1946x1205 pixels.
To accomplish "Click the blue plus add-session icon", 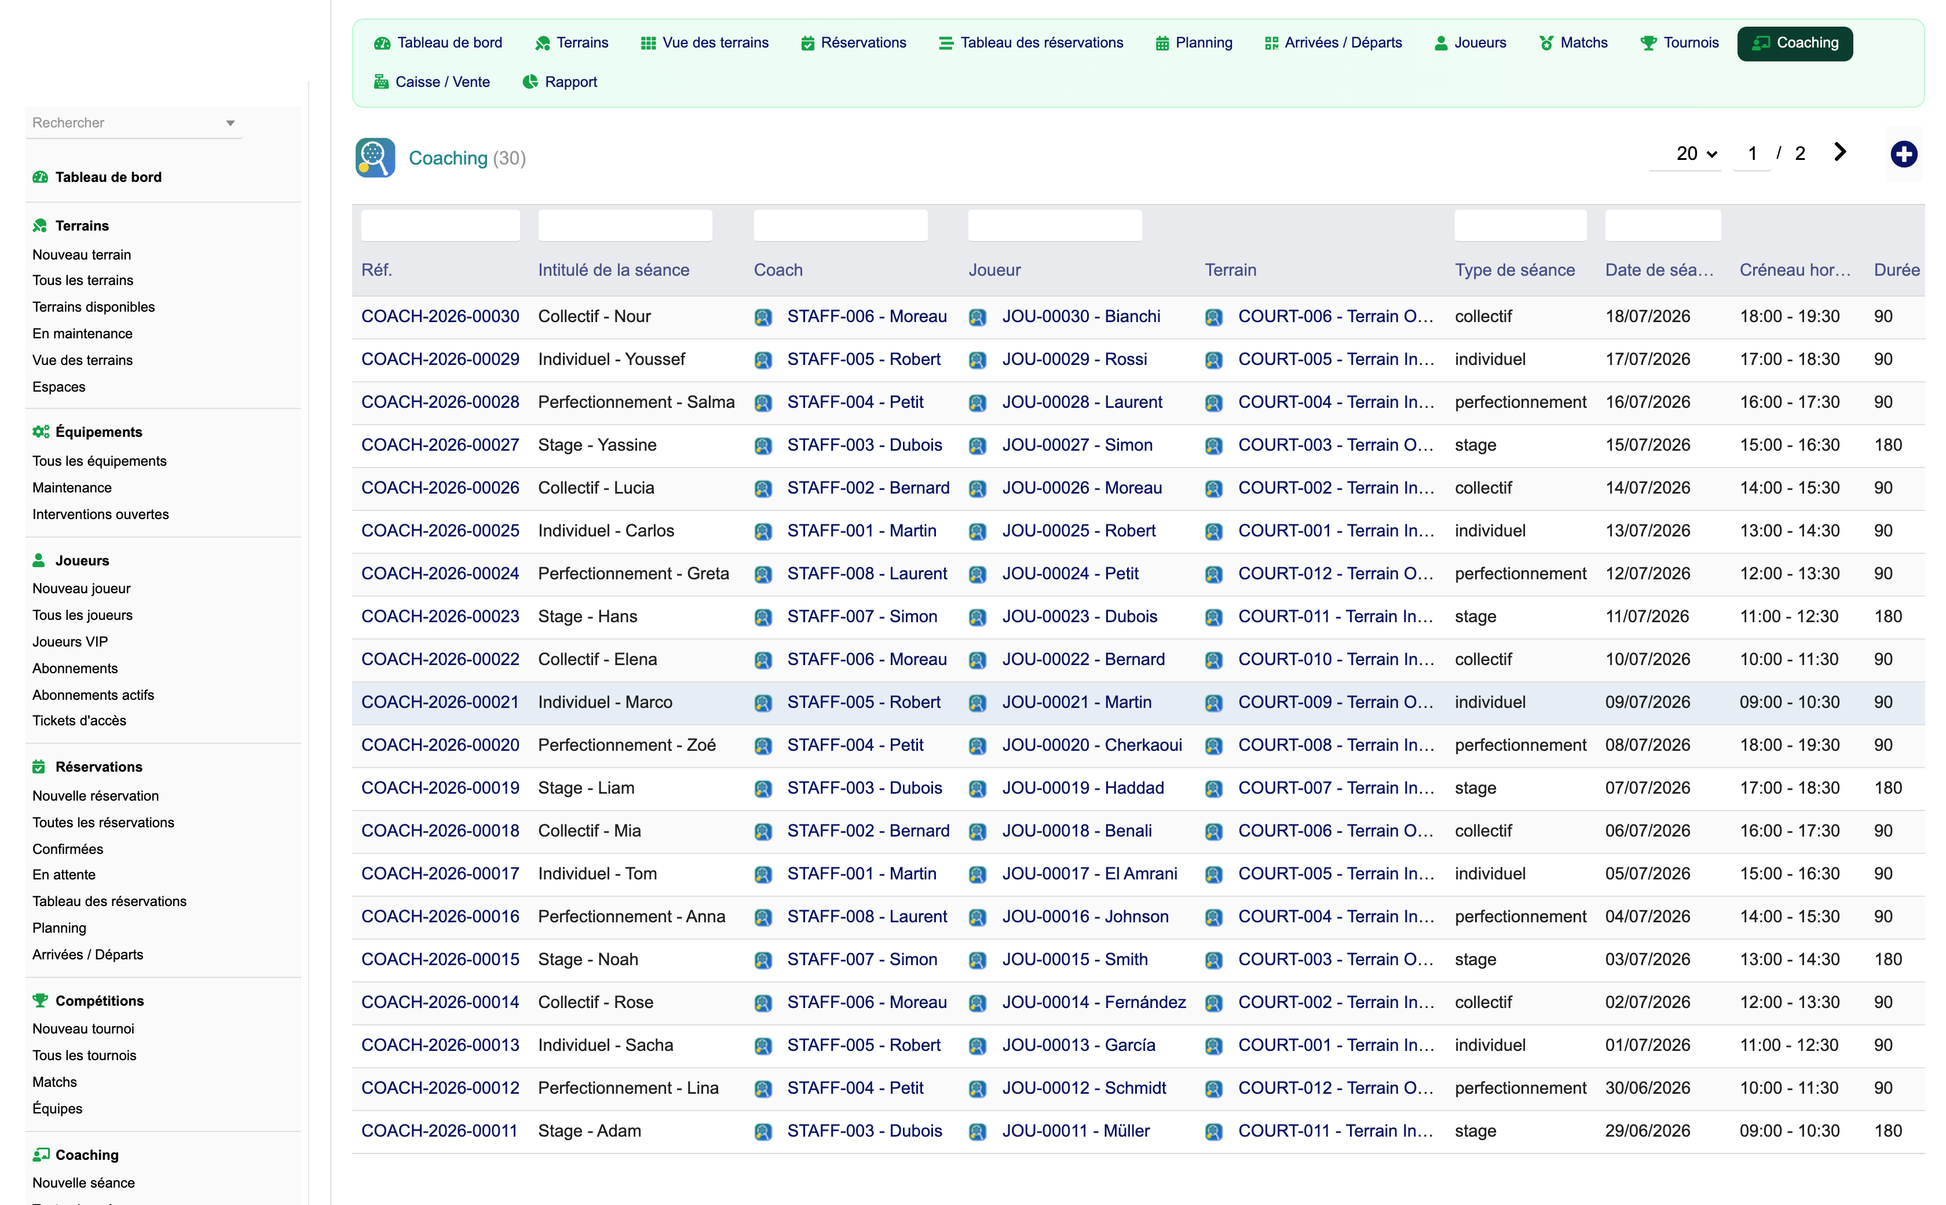I will (x=1903, y=154).
